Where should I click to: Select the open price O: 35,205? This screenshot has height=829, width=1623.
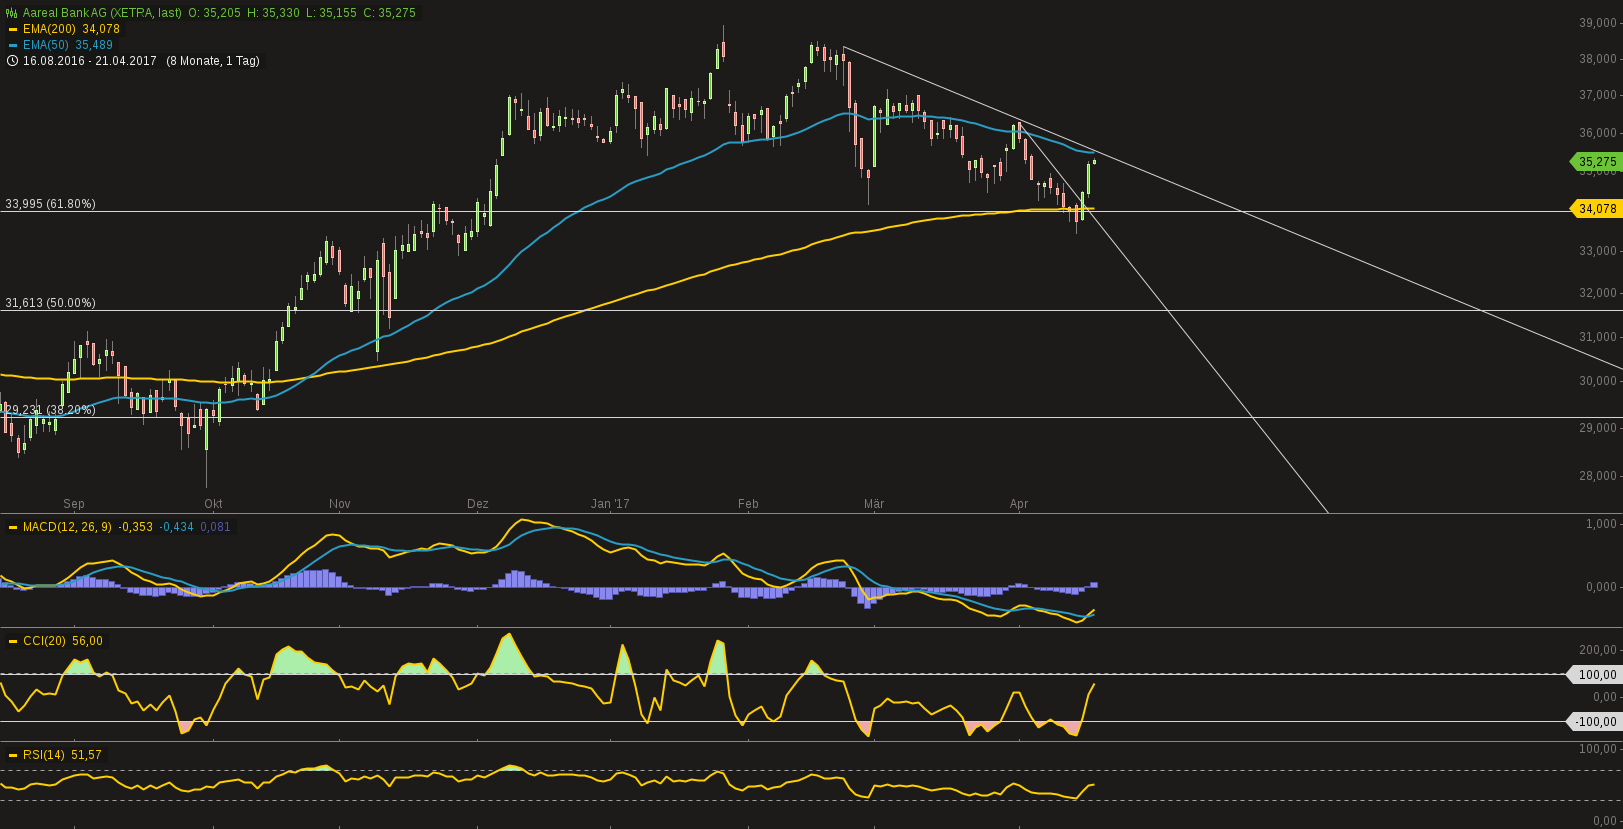click(x=215, y=13)
